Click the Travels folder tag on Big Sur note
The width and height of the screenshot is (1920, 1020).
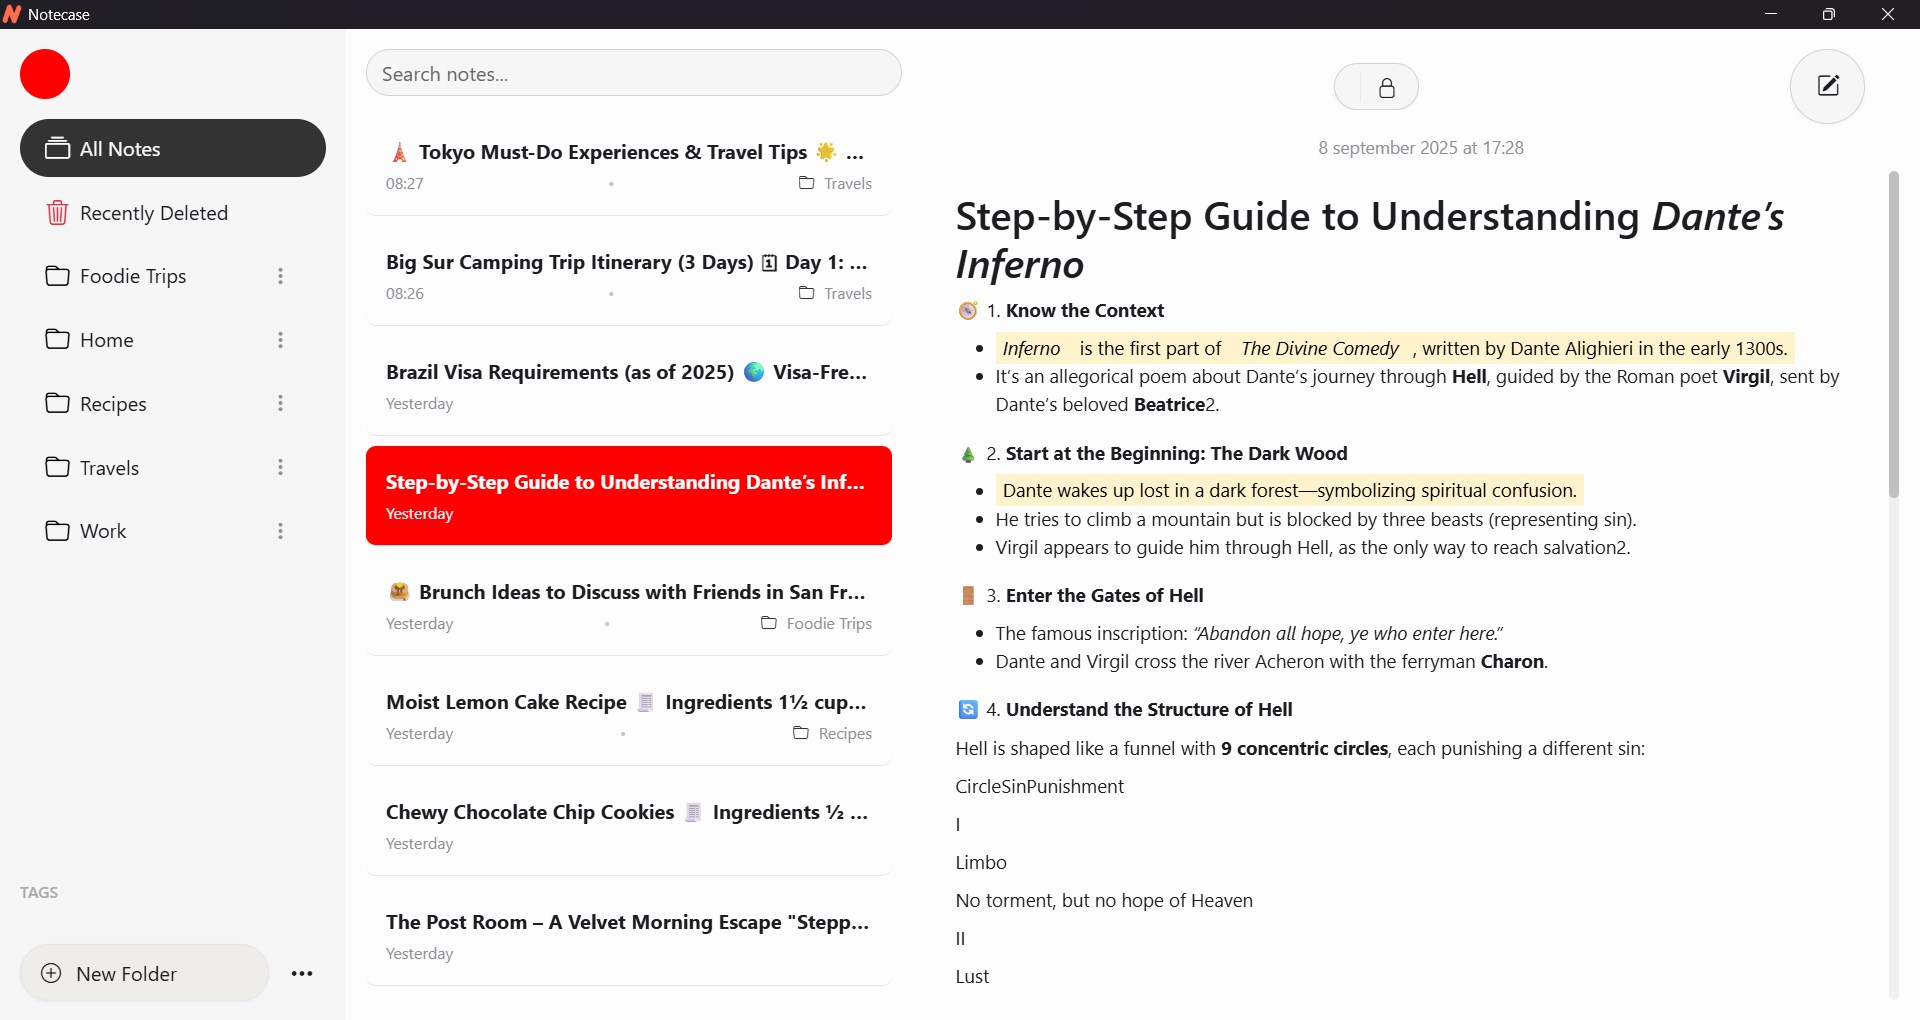(835, 294)
